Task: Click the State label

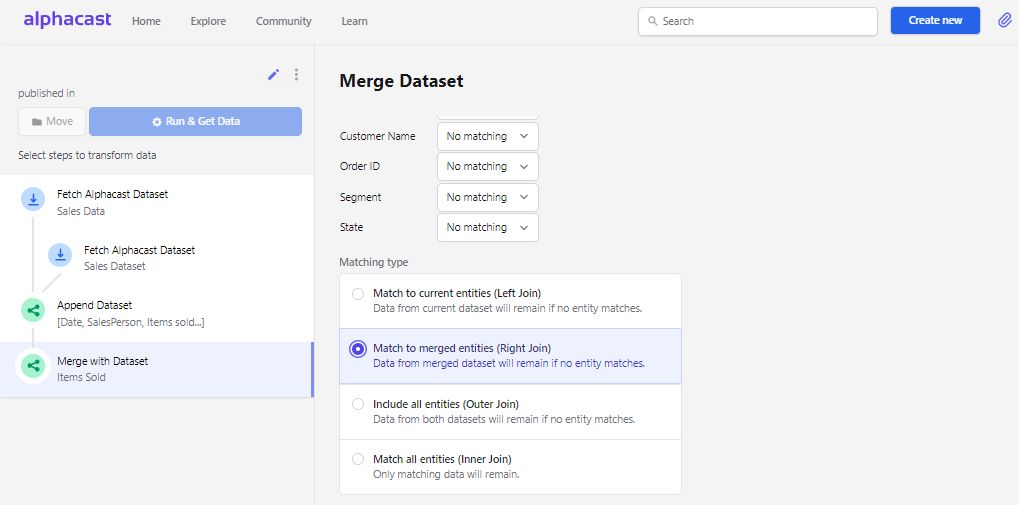Action: [352, 227]
